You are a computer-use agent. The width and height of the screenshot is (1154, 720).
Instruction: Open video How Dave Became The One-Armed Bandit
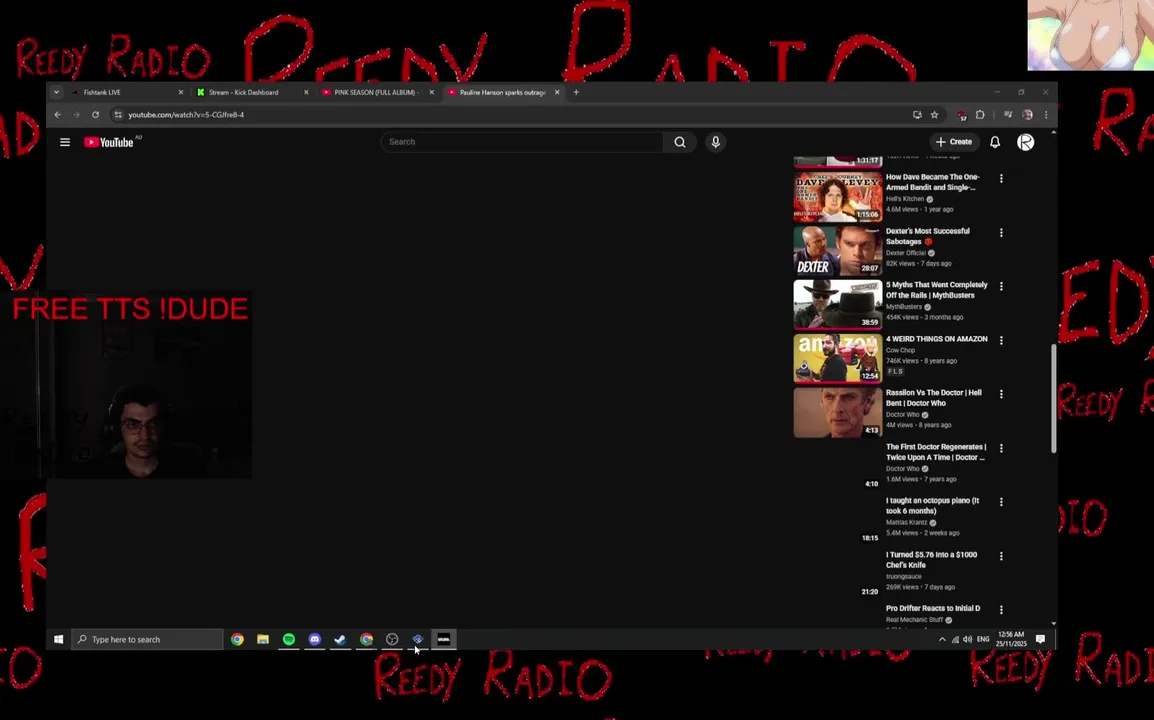[x=932, y=182]
